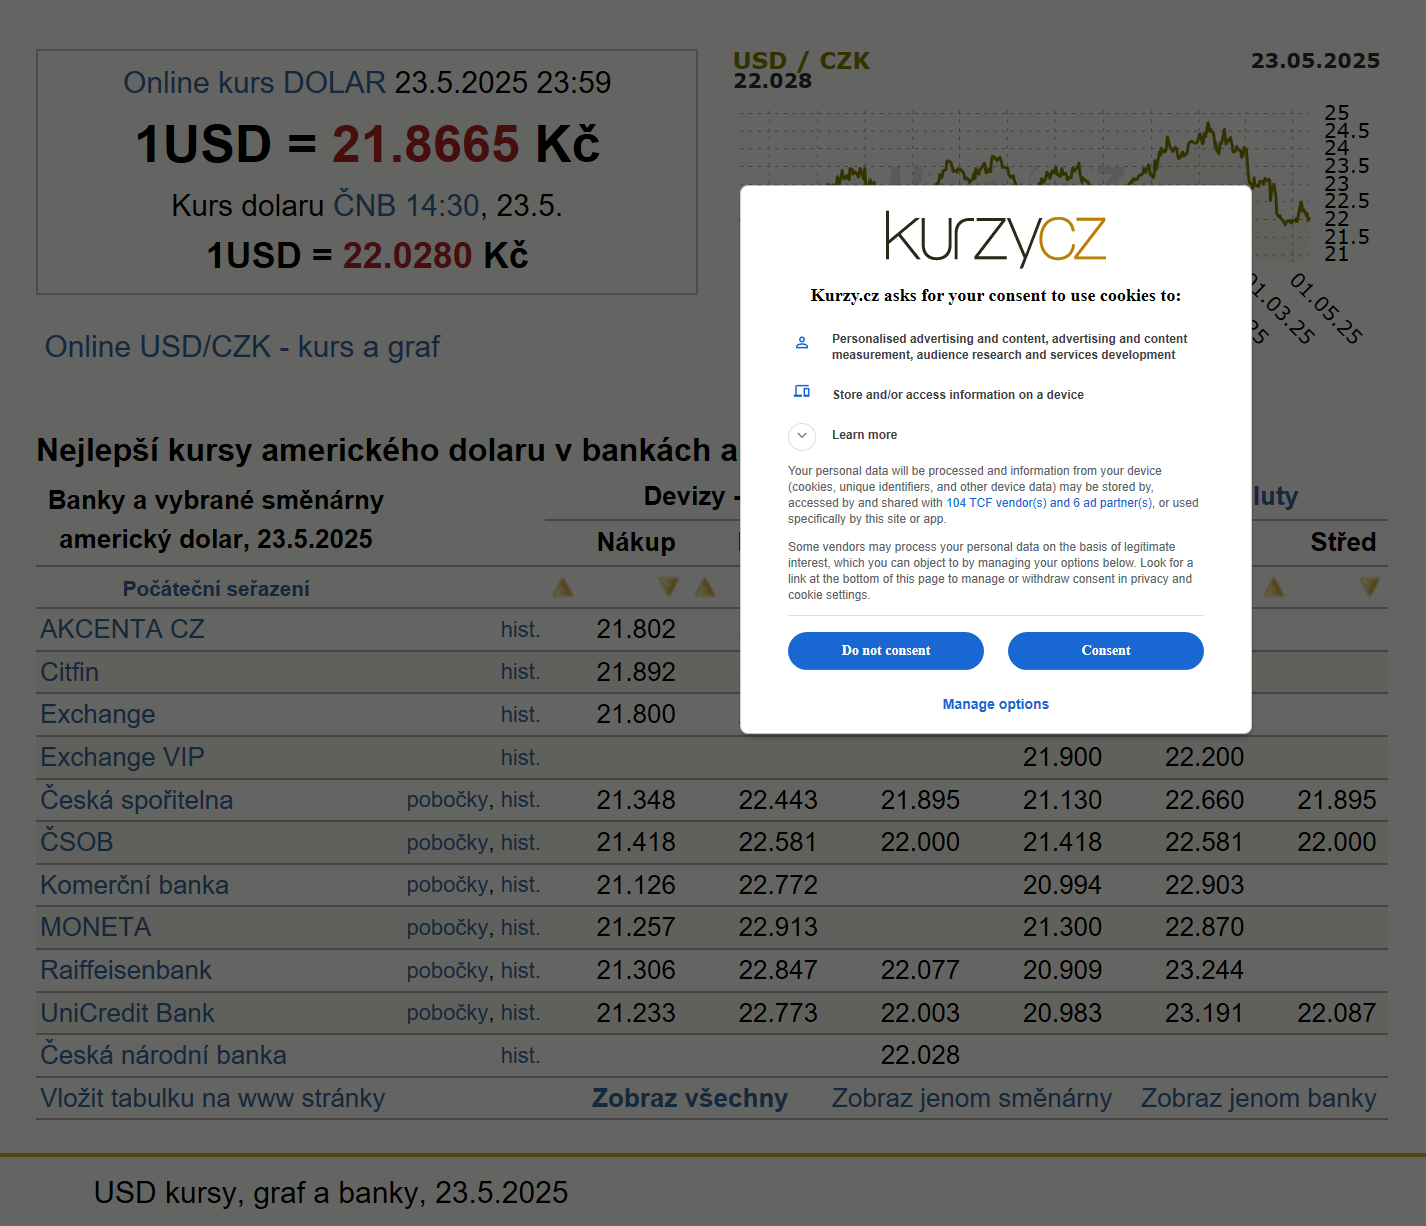Image resolution: width=1426 pixels, height=1226 pixels.
Task: Click the personalised advertising person icon
Action: tap(802, 342)
